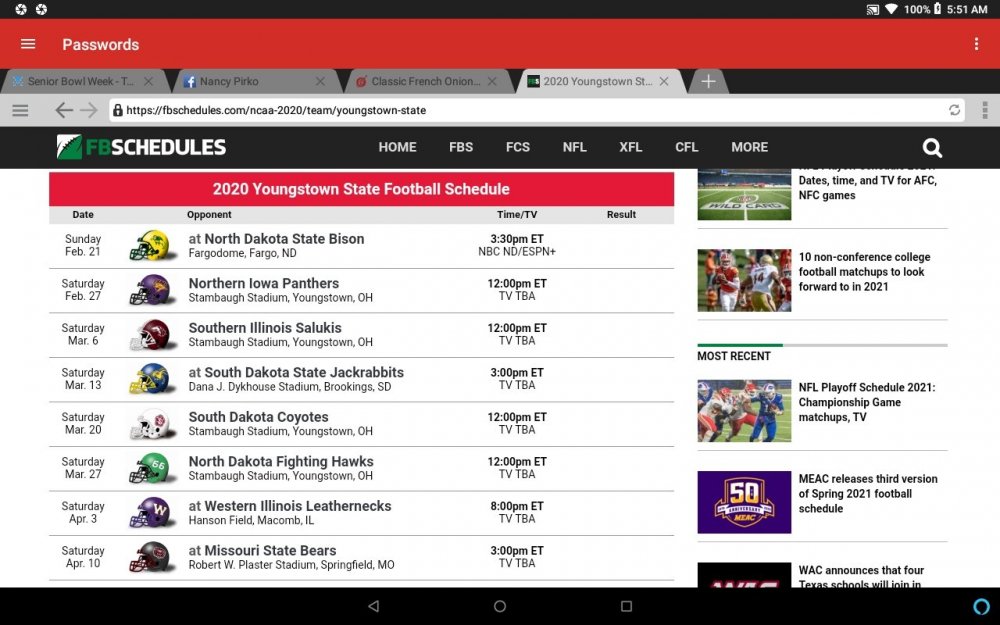The width and height of the screenshot is (1000, 625).
Task: Open South Dakota Coyotes team link
Action: click(x=258, y=417)
